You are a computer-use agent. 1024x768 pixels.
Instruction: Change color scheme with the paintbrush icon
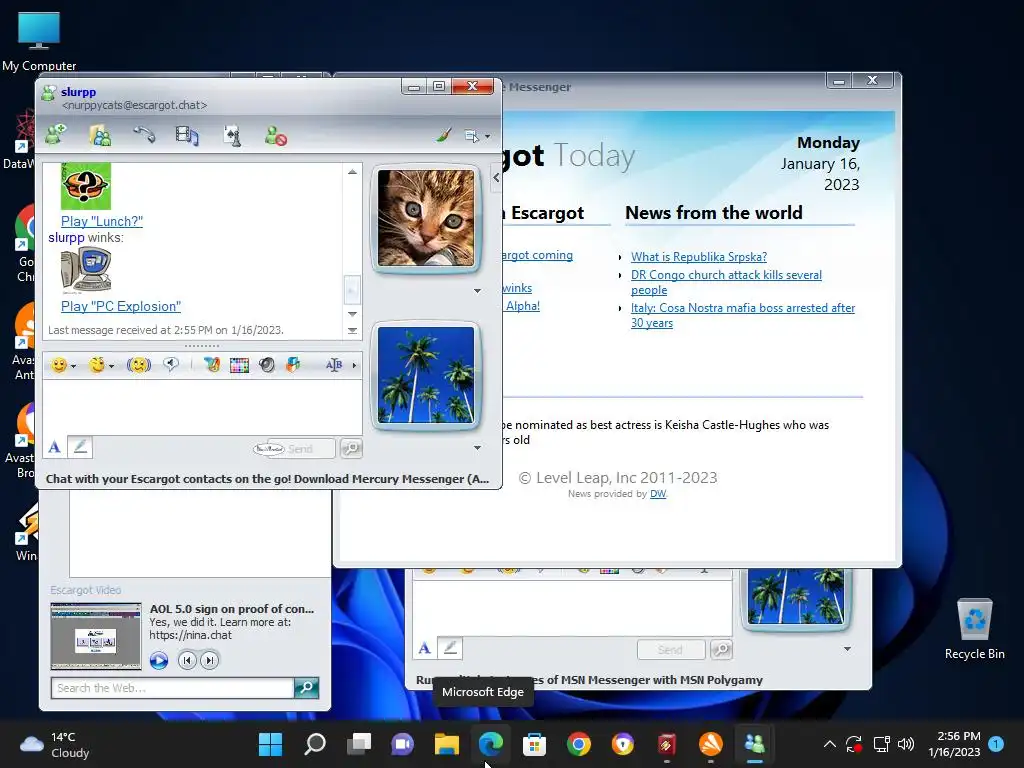pyautogui.click(x=444, y=135)
